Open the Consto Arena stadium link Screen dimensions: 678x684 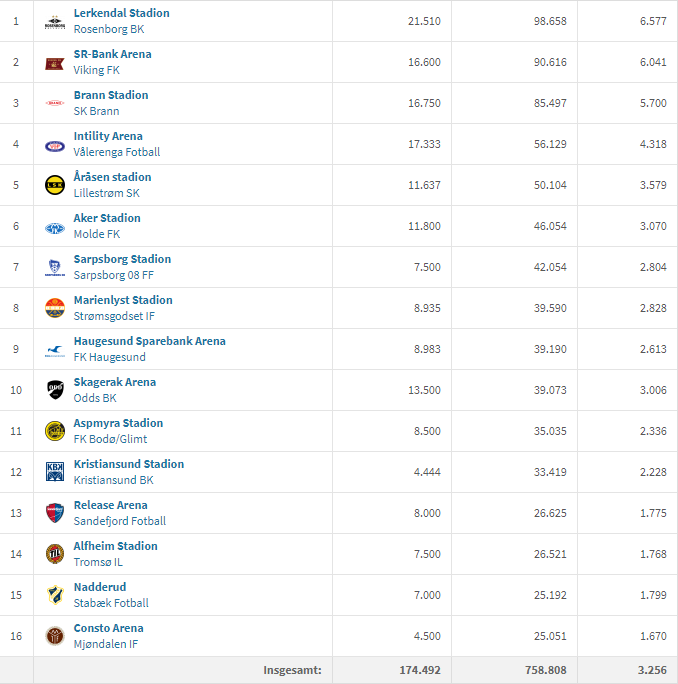click(x=108, y=628)
